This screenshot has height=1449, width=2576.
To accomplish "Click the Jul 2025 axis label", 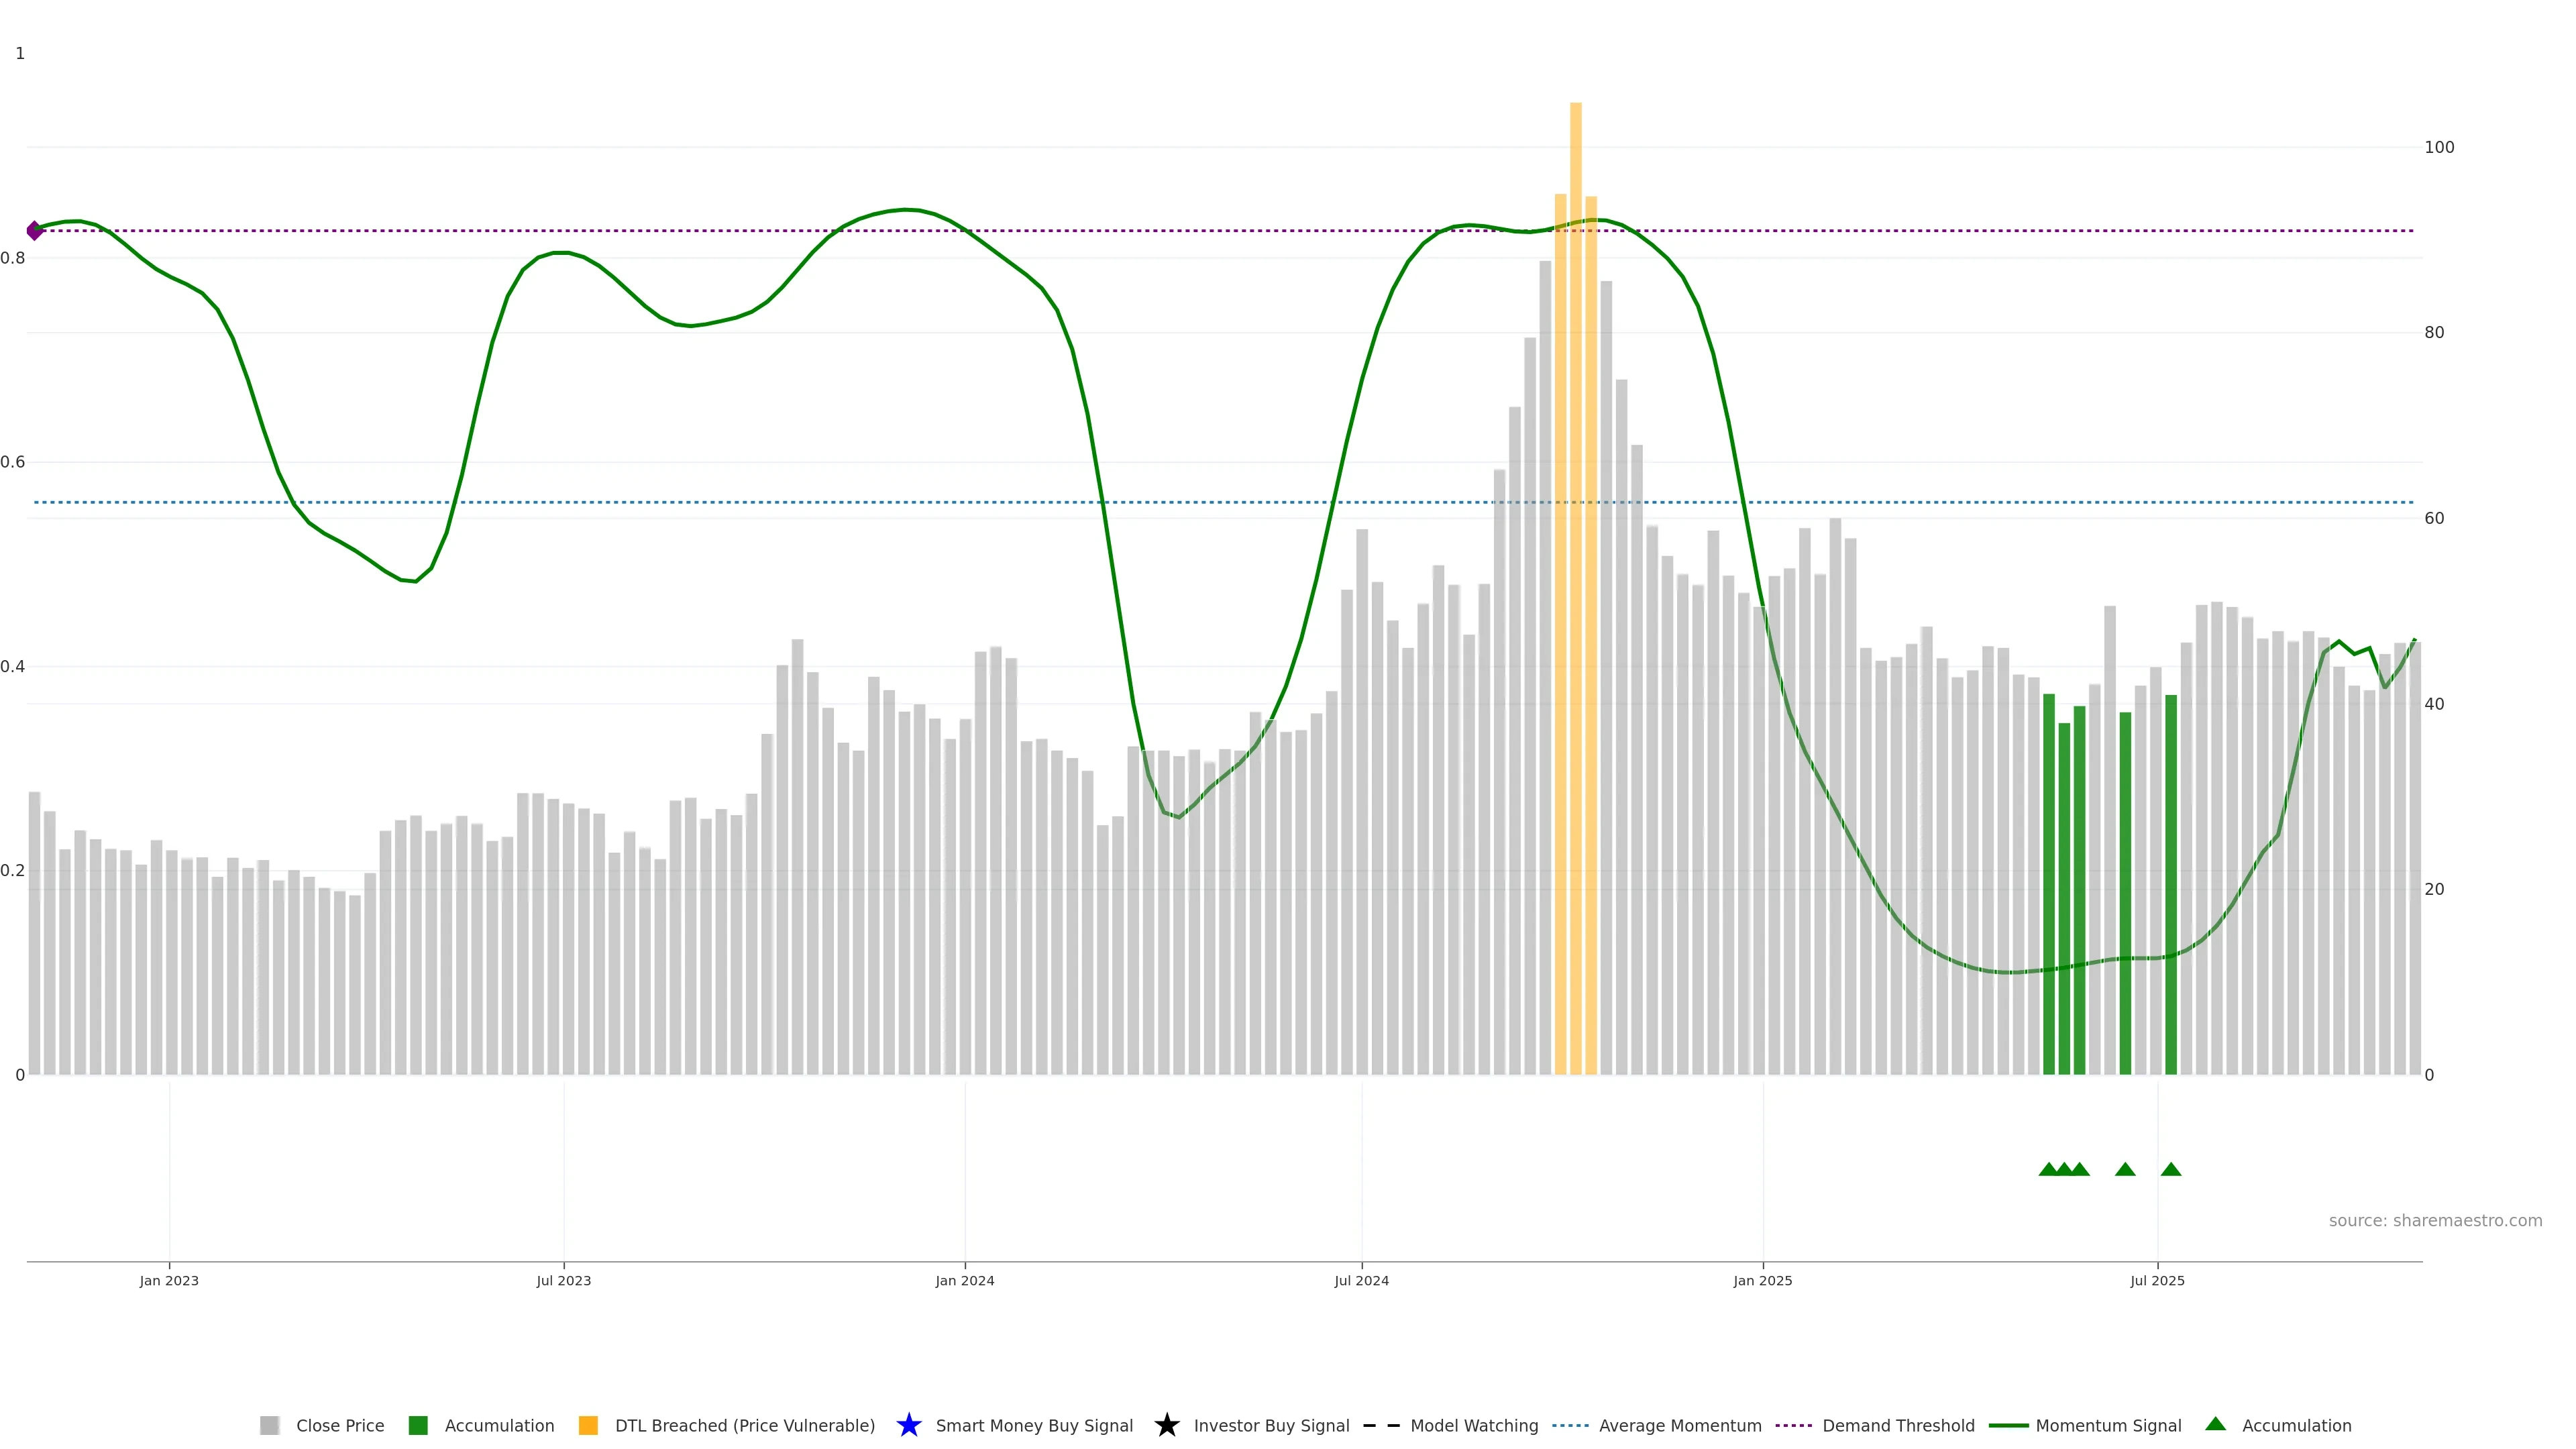I will pos(2157,1280).
